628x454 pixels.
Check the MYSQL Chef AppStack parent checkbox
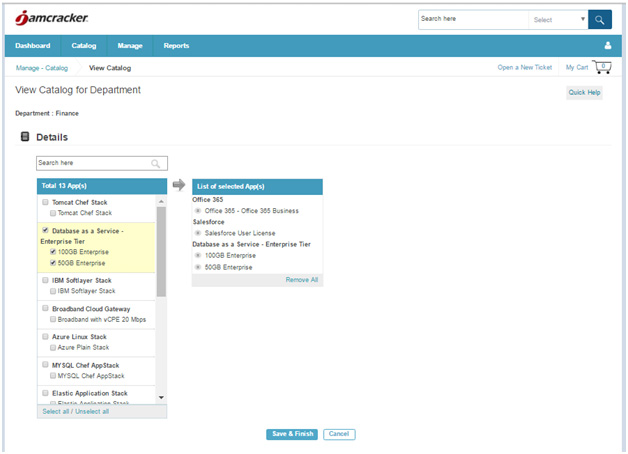coord(45,365)
